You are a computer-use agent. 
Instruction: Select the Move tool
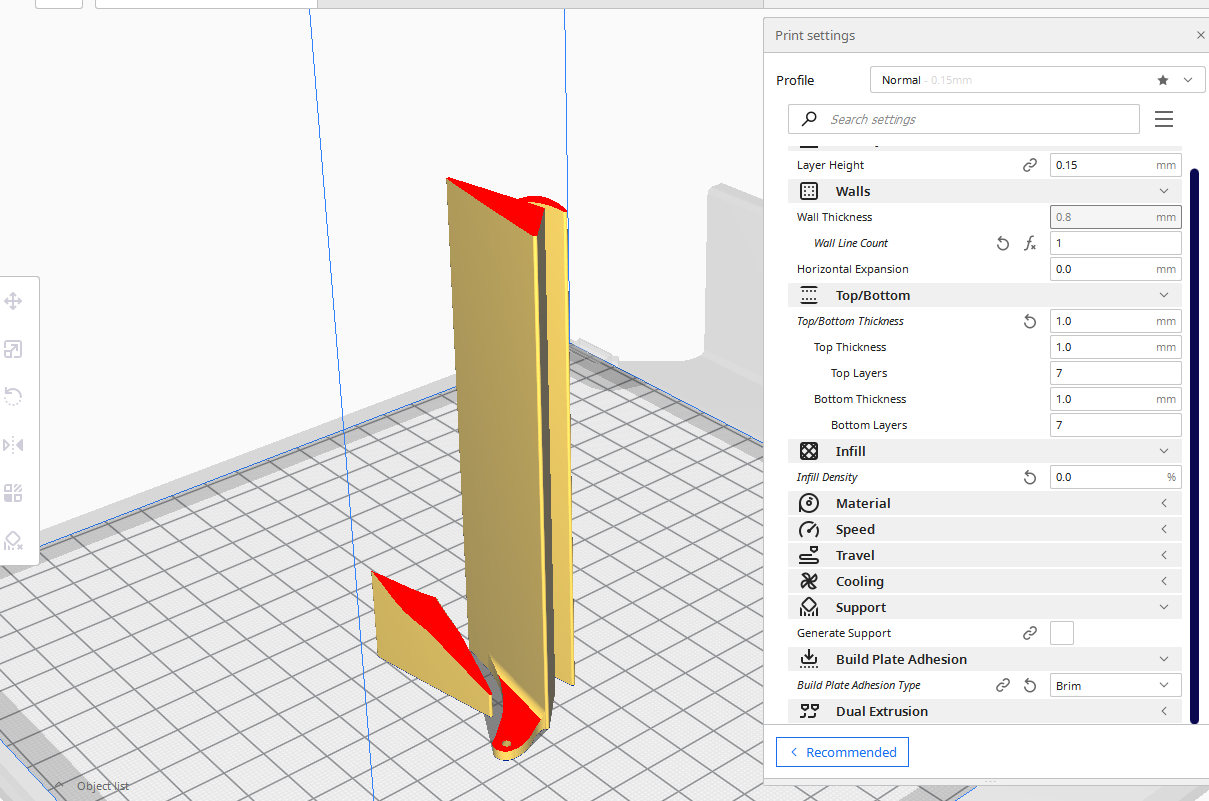point(14,300)
